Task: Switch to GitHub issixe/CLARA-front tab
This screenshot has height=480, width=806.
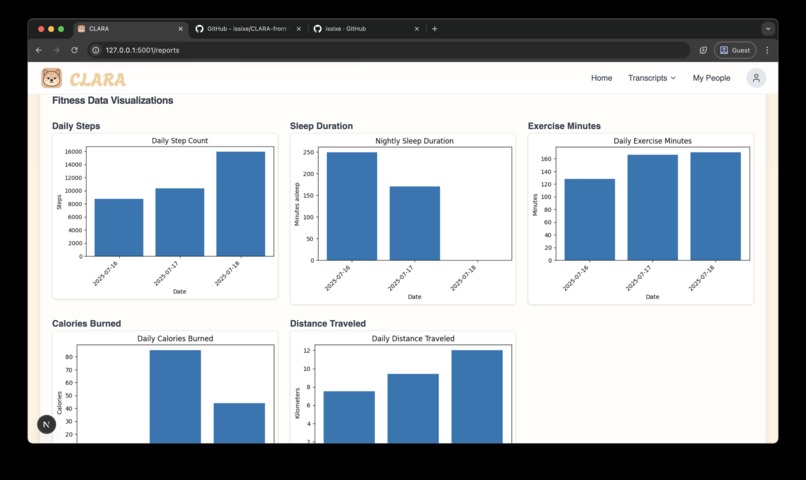Action: (248, 29)
